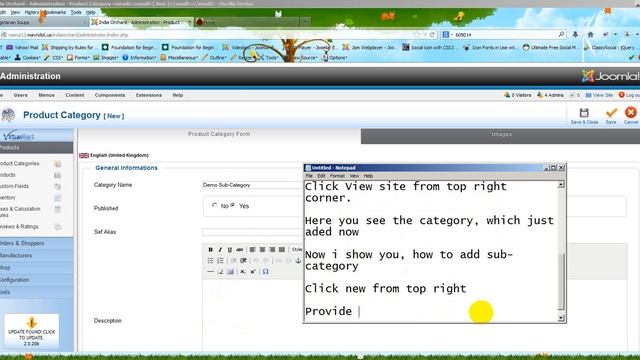640x360 pixels.
Task: Open the Information developer toolbar dropdown
Action: tap(139, 58)
